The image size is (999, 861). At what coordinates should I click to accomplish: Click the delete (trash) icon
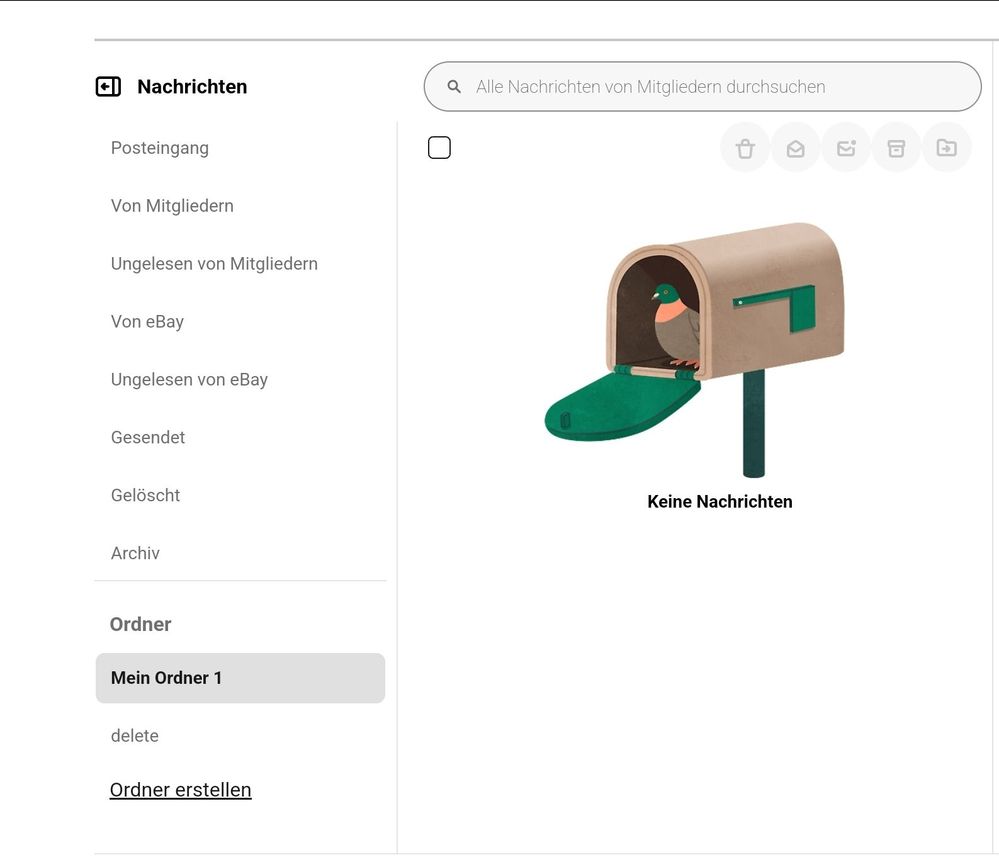745,148
